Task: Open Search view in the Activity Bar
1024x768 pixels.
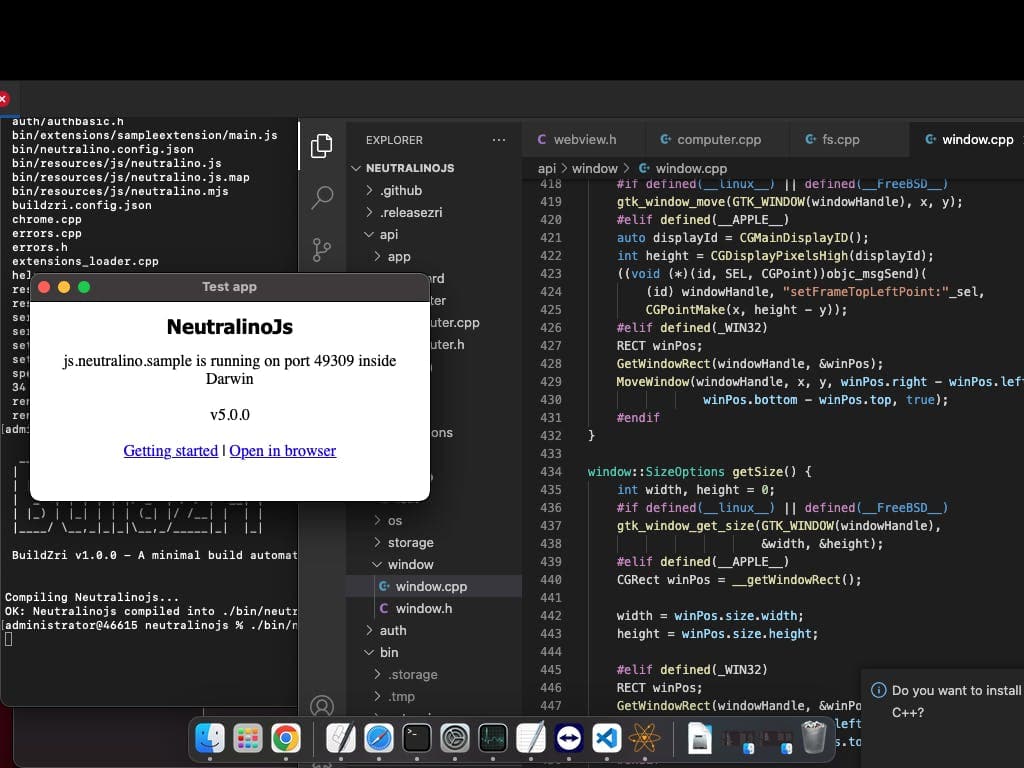Action: [x=322, y=198]
